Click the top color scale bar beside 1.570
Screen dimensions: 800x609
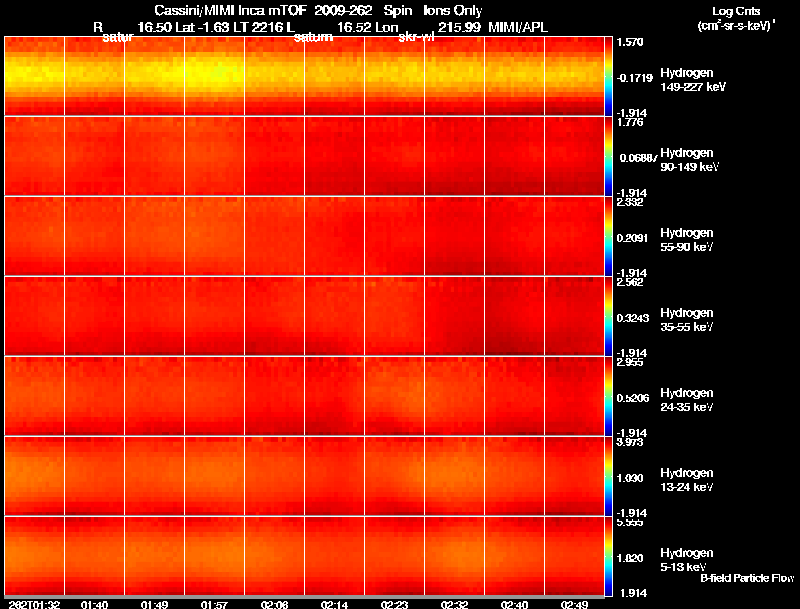(x=608, y=76)
